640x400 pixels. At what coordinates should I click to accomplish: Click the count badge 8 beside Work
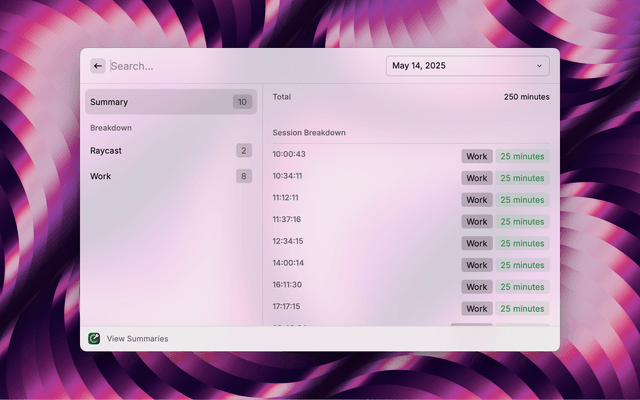click(x=243, y=176)
